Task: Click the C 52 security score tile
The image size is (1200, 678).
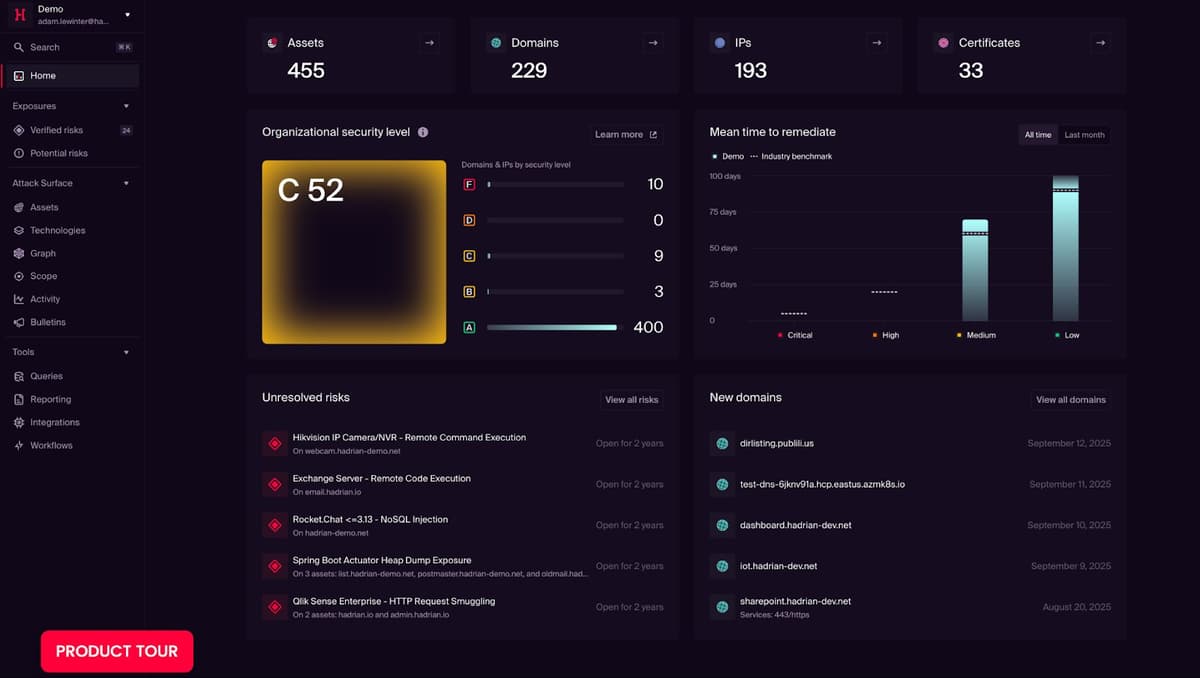Action: (354, 252)
